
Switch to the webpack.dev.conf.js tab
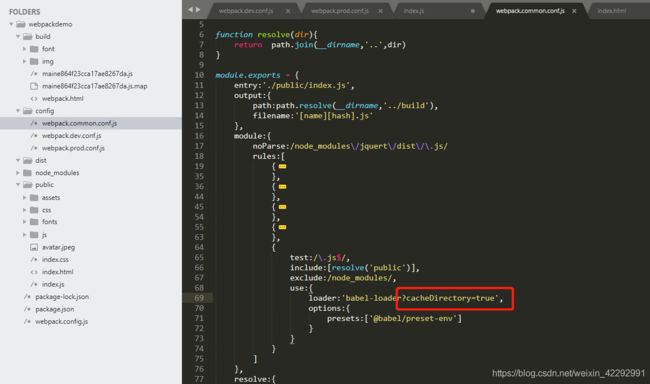tap(246, 11)
